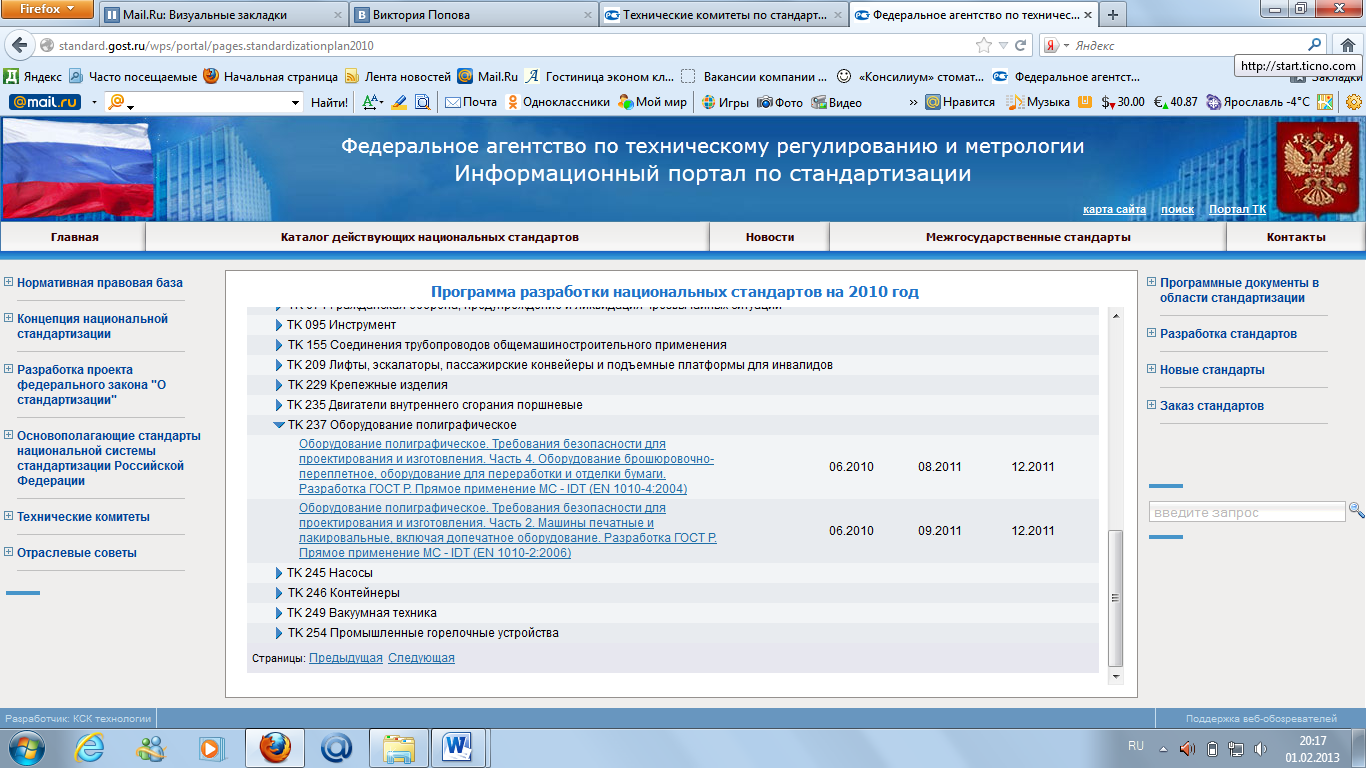Open a new browser tab with plus

pos(1112,15)
